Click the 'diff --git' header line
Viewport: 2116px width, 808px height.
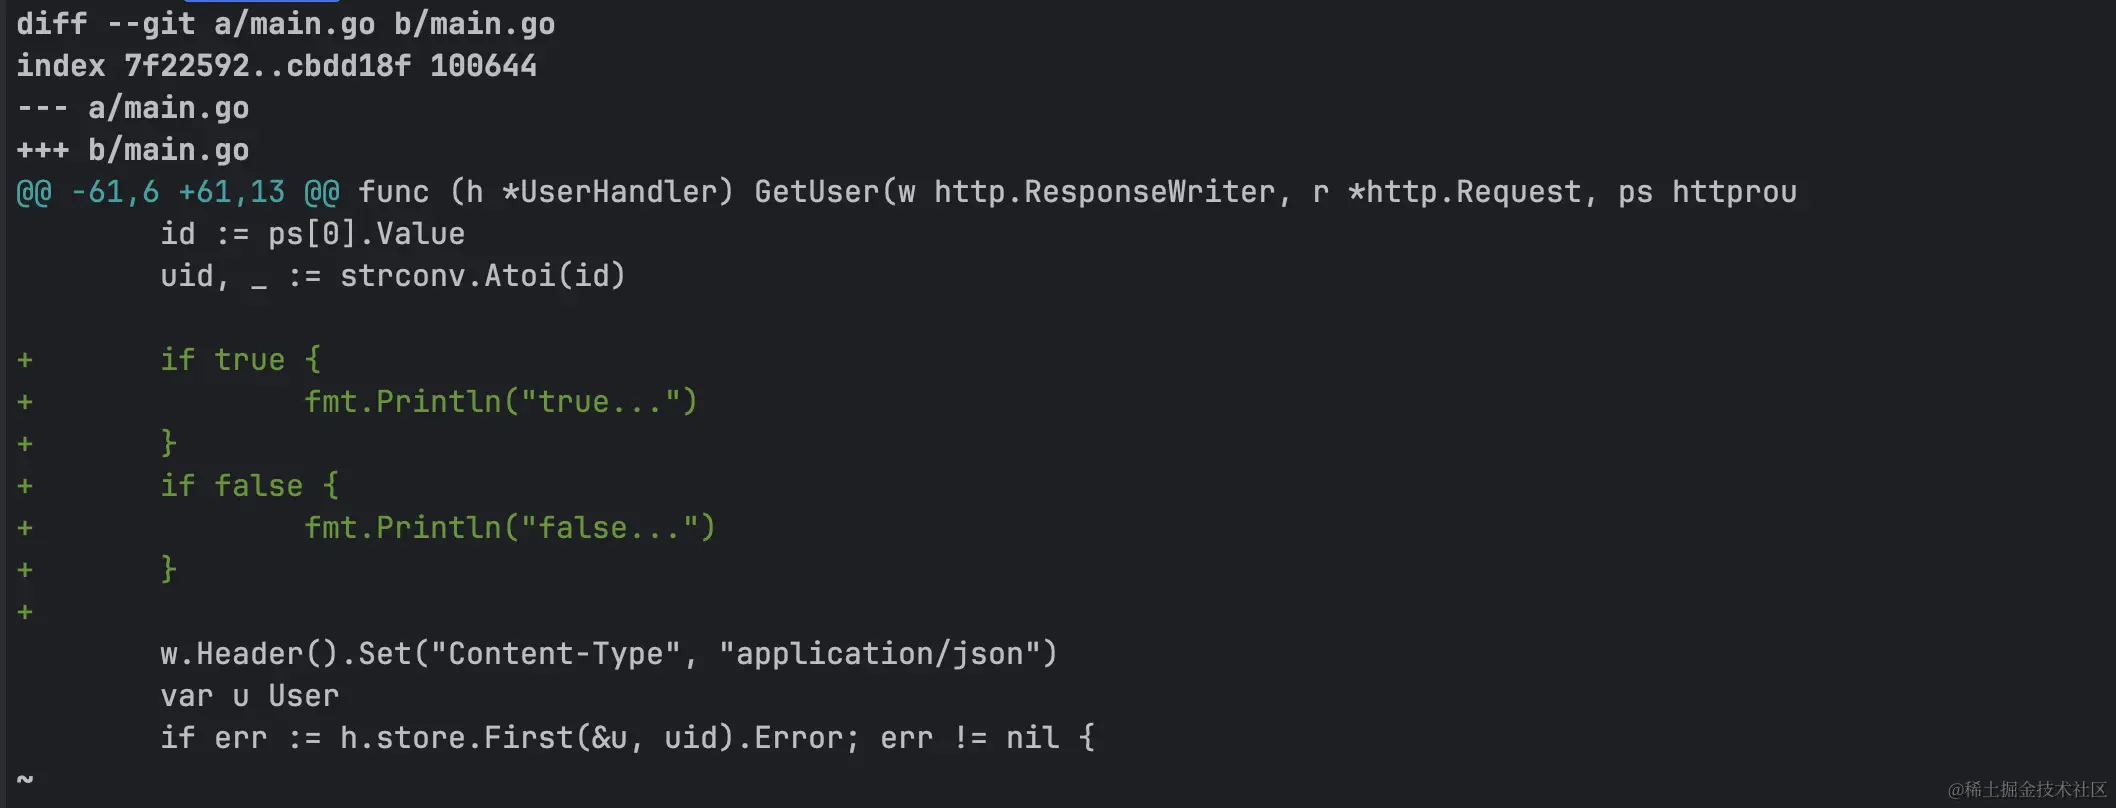pos(285,24)
